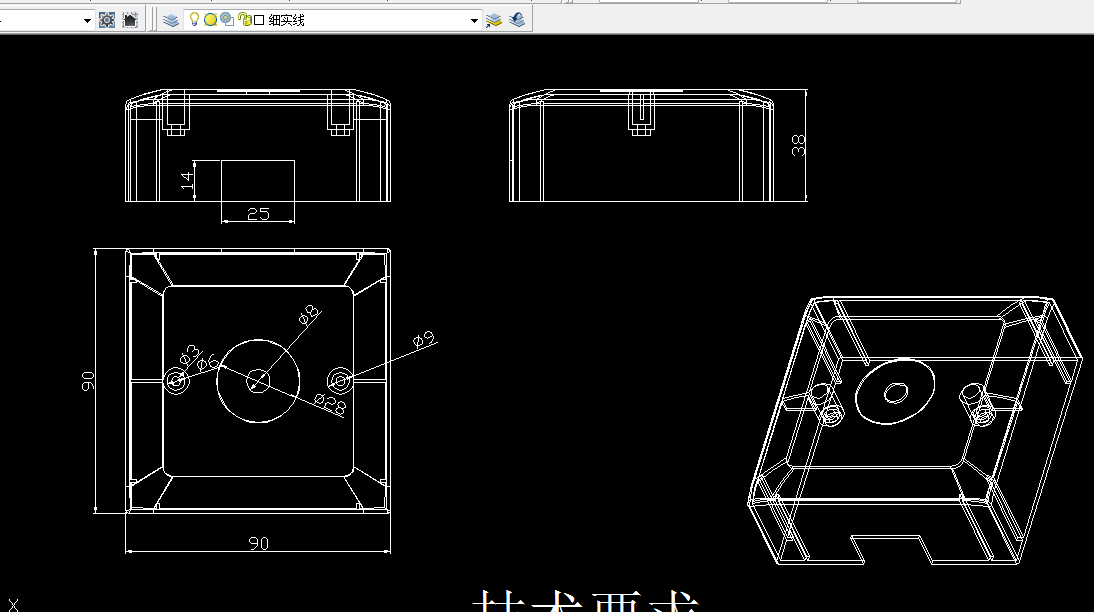Expand the workspace selector dropdown arrow
This screenshot has width=1094, height=612.
tap(87, 20)
